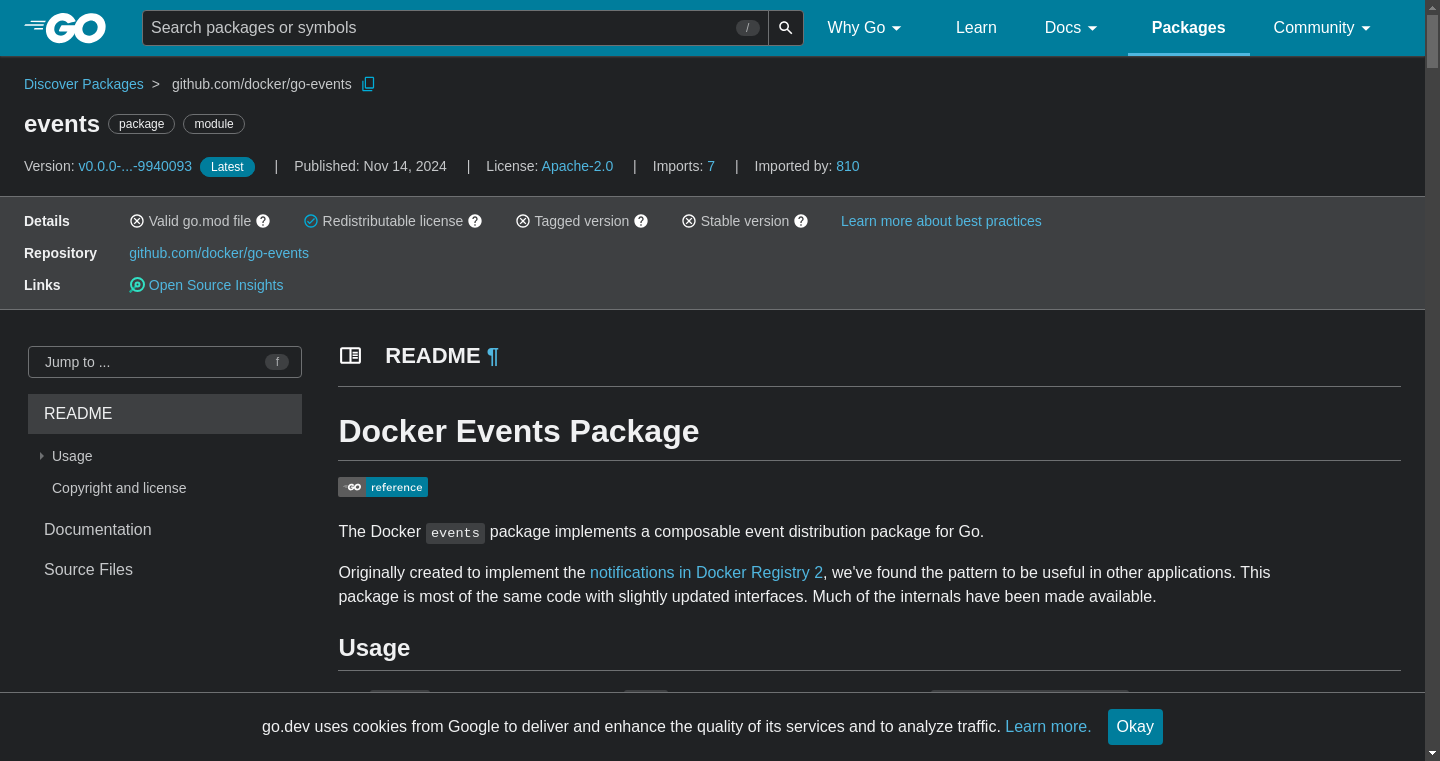Click the Stable version cross icon
This screenshot has height=761, width=1440.
689,221
